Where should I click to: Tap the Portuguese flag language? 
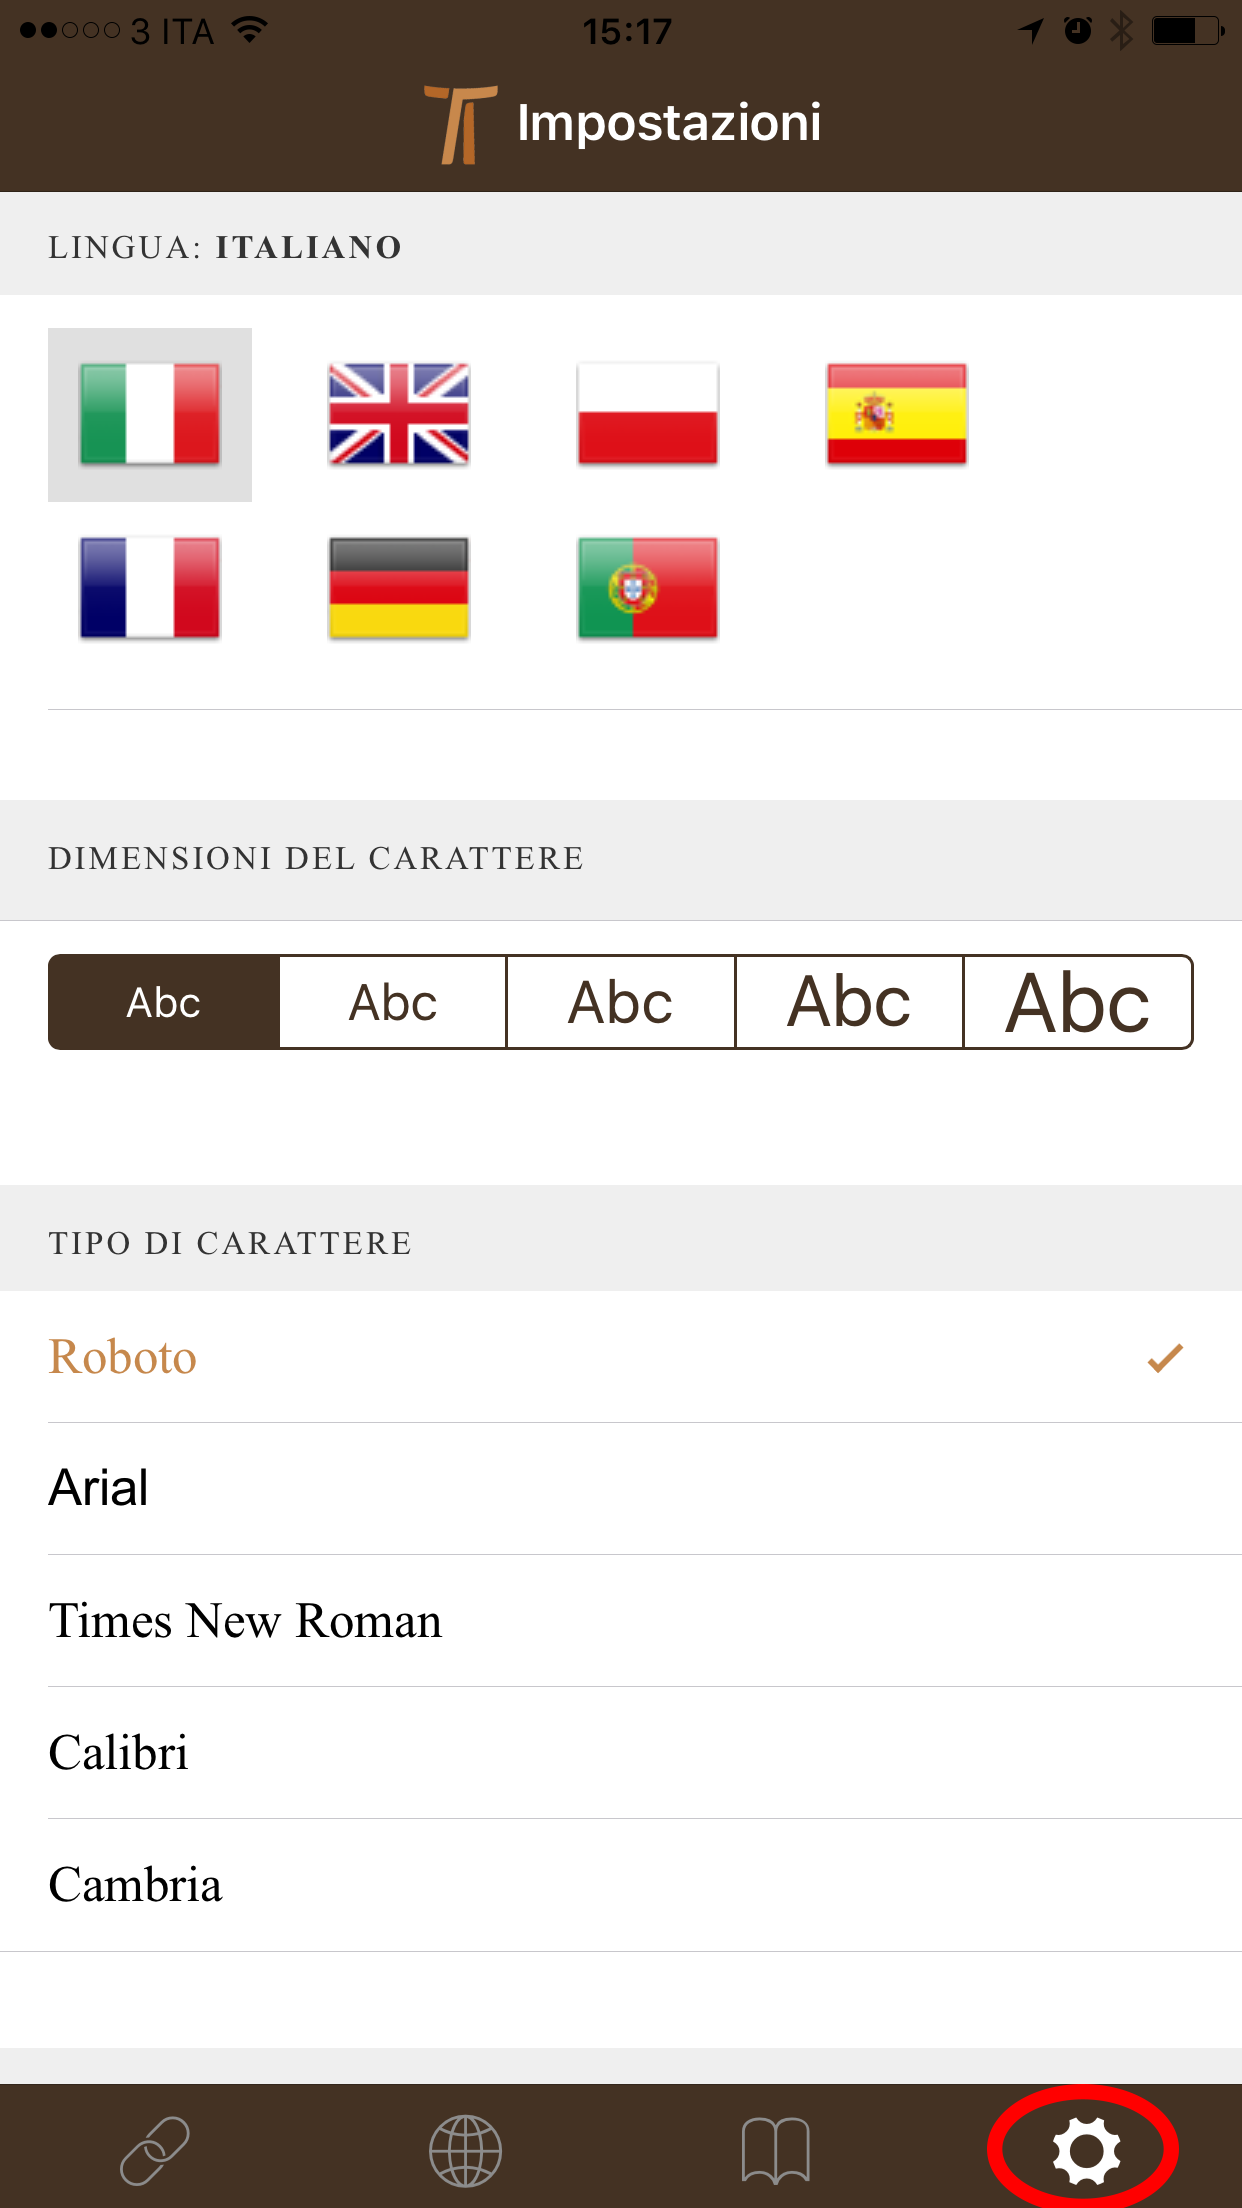click(x=648, y=588)
